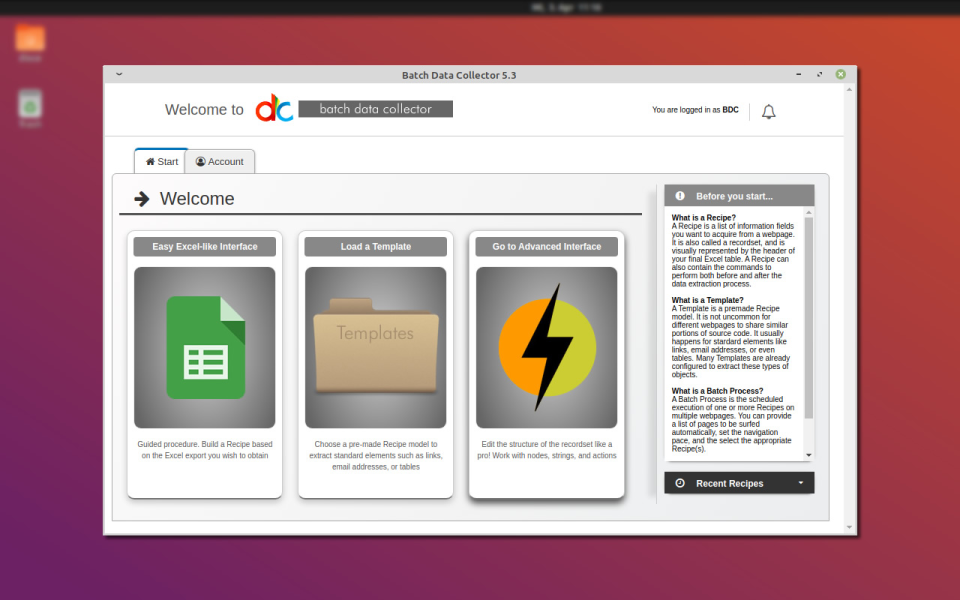Open the window menu chevron in the titlebar
This screenshot has width=960, height=600.
119,74
